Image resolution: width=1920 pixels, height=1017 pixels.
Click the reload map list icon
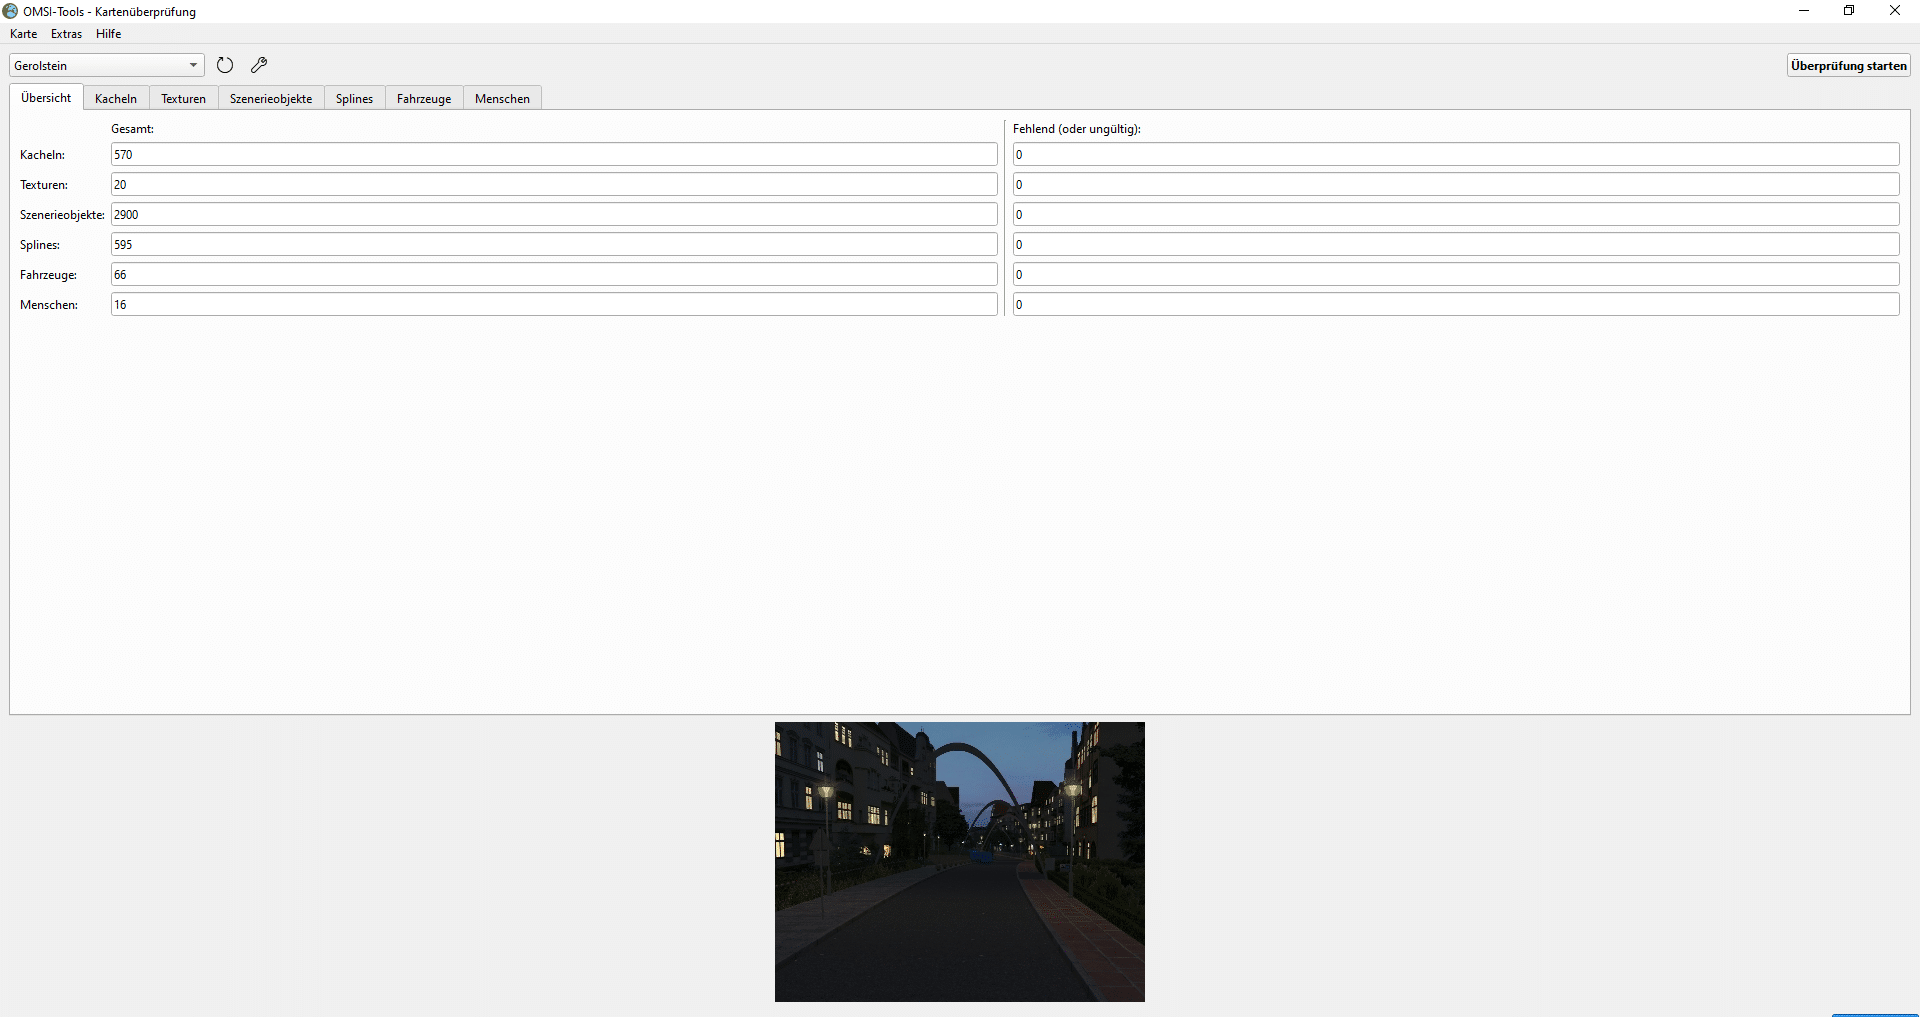click(225, 65)
